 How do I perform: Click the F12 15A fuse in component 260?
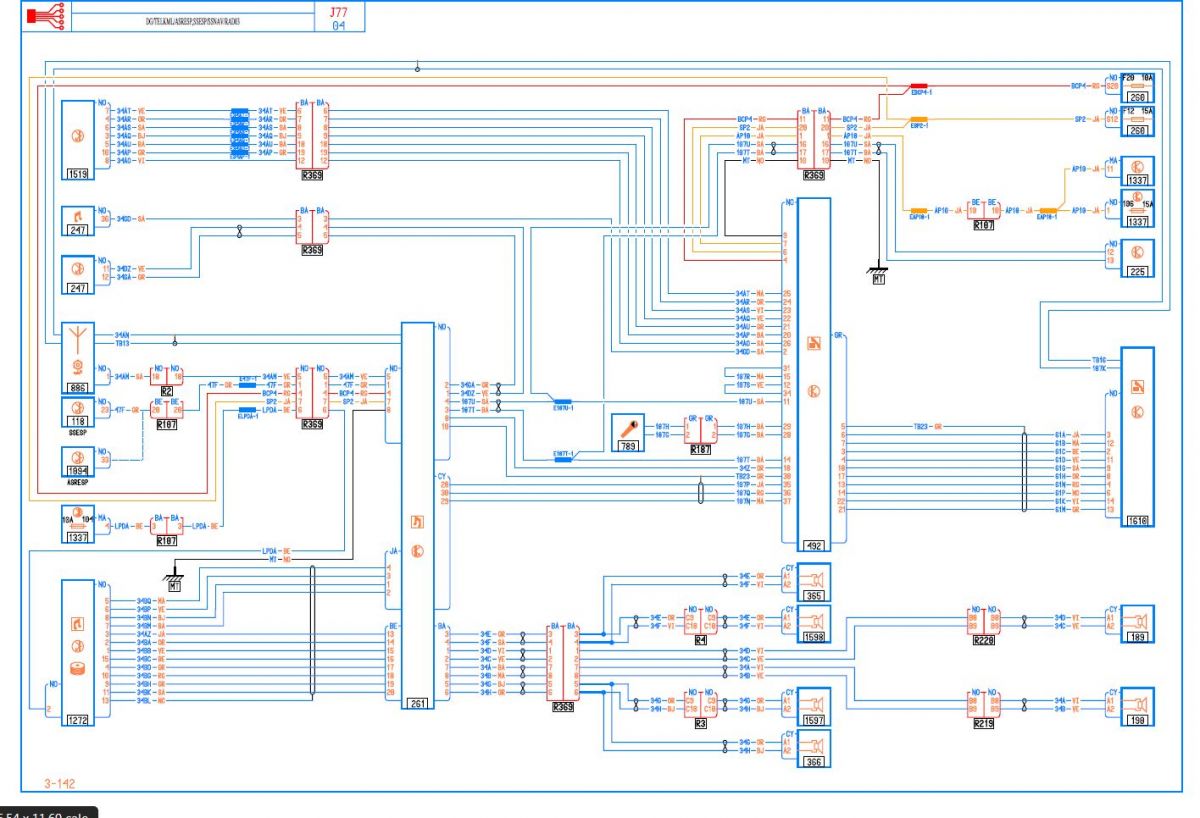coord(1137,119)
